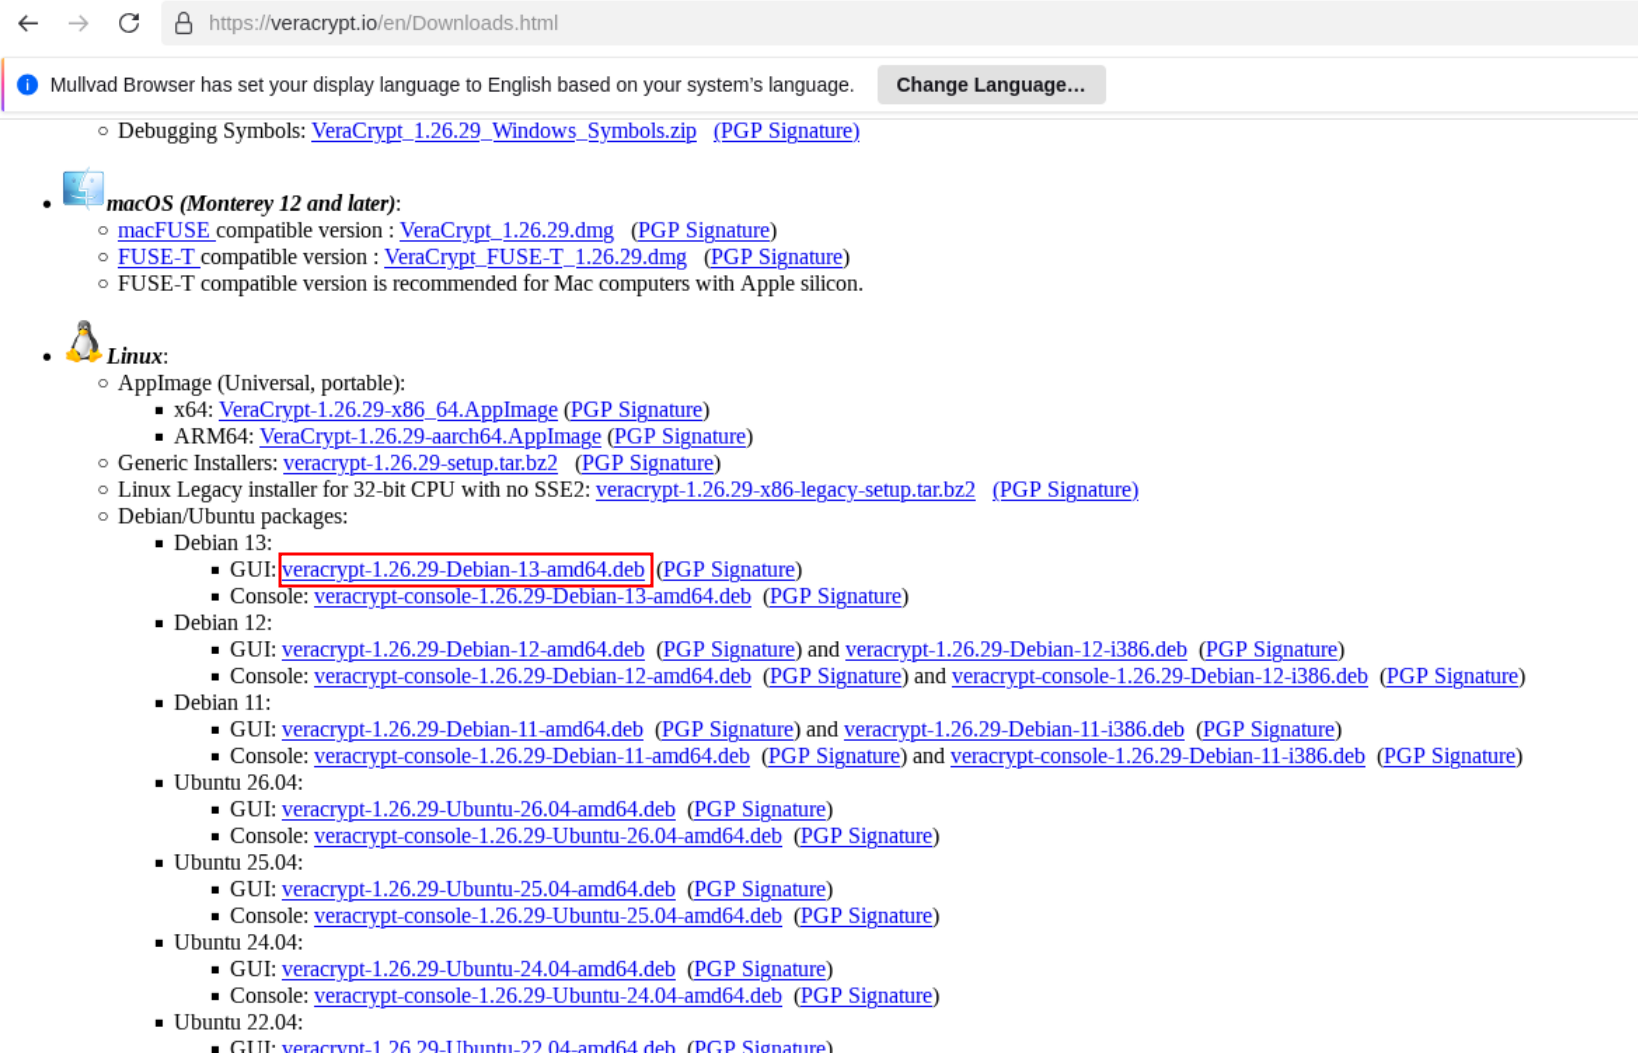Screen dimensions: 1638x1053
Task: Download veracrypt-console-1.26.29-Debian-11-i386.deb
Action: [1158, 756]
